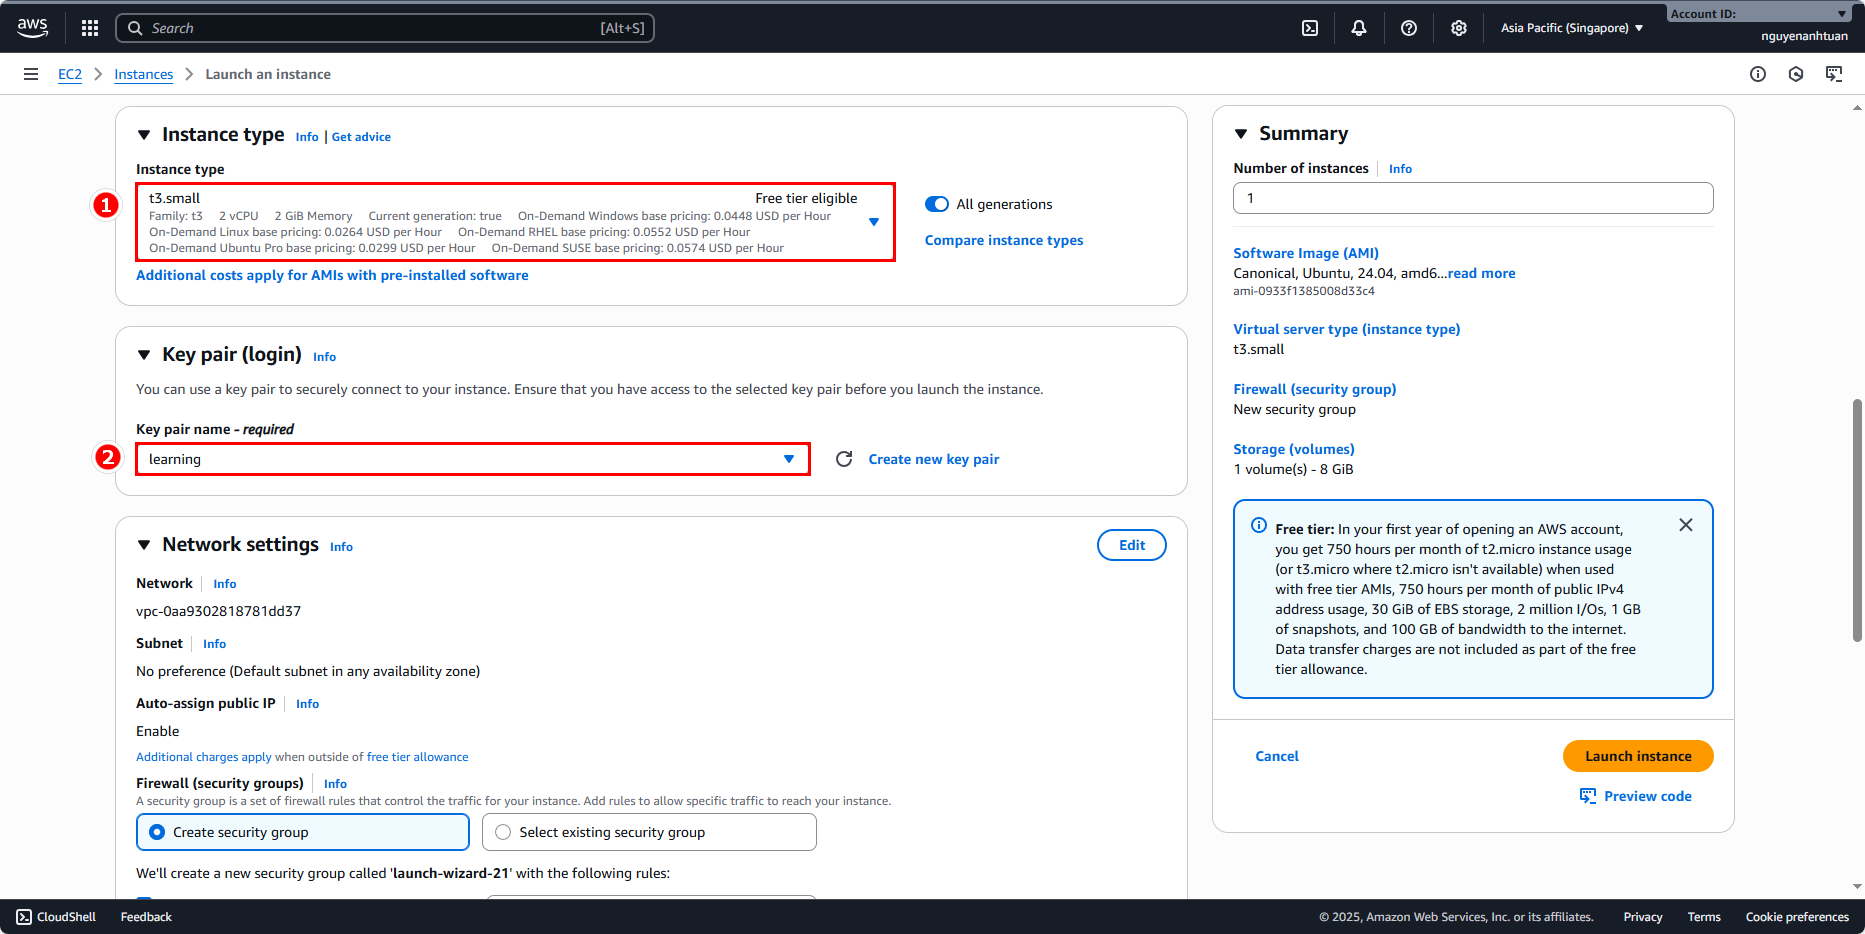Screen dimensions: 1865x934
Task: Open the notifications bell
Action: (x=1359, y=28)
